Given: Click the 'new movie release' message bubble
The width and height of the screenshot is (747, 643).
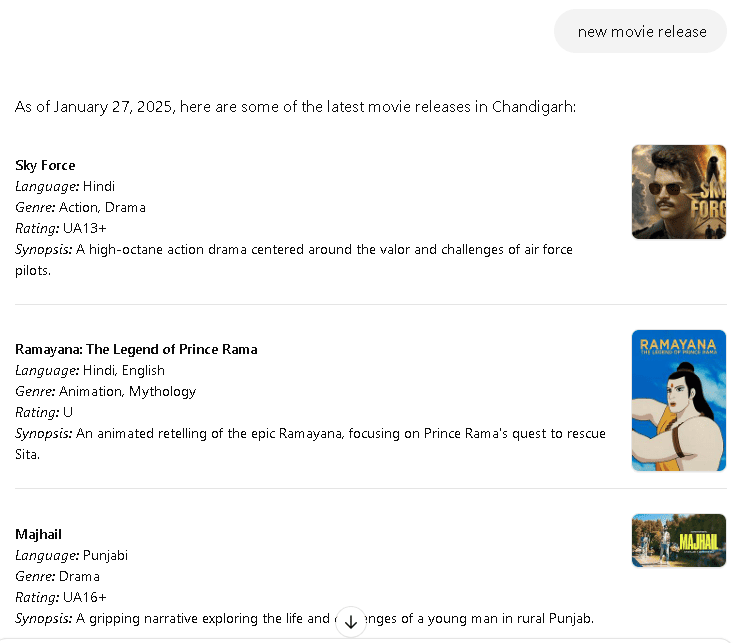Looking at the screenshot, I should tap(641, 31).
